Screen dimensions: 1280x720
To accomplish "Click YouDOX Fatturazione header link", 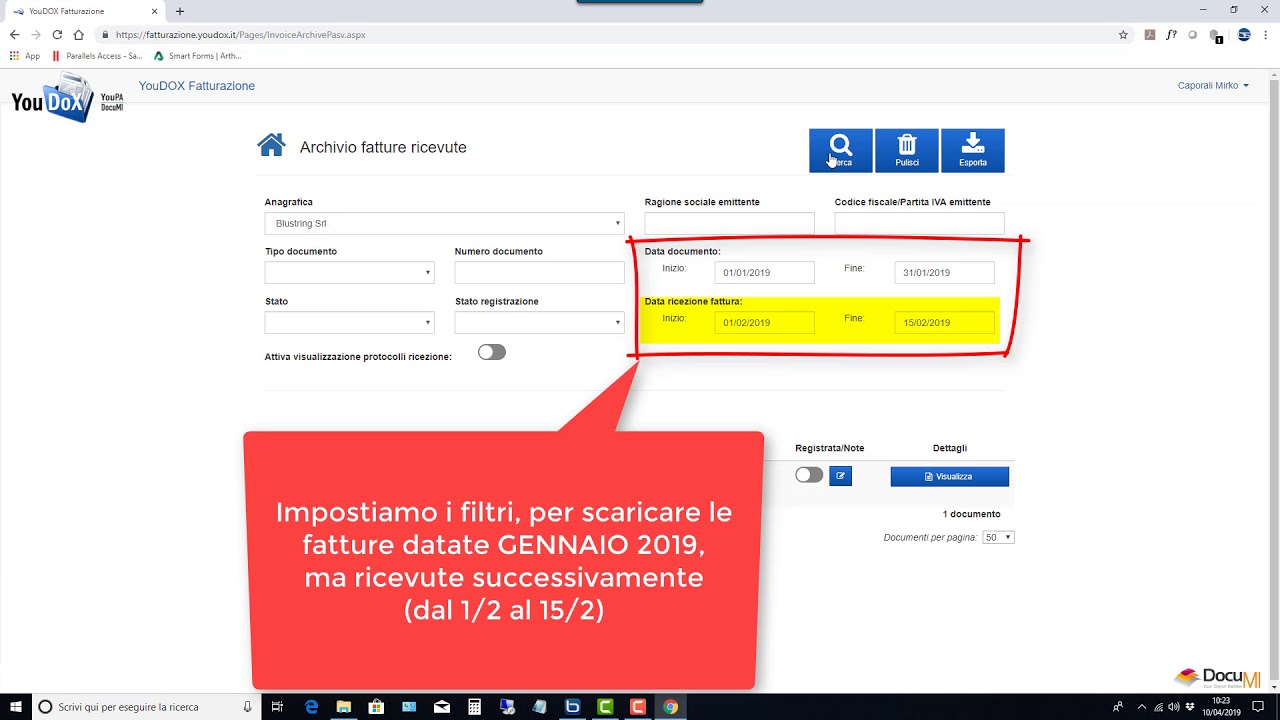I will click(x=197, y=86).
